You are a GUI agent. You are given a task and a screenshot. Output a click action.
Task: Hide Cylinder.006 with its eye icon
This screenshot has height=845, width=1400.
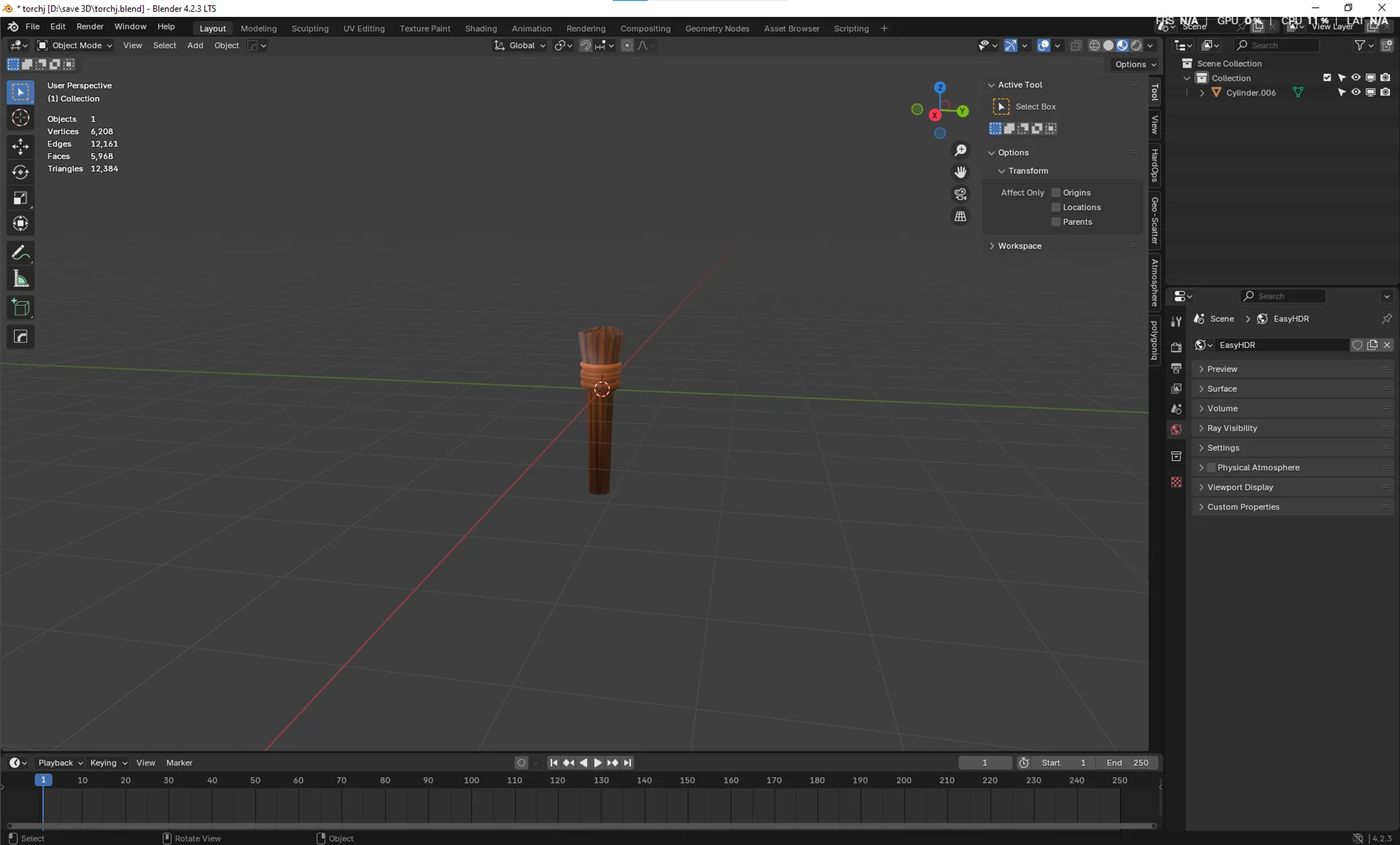click(1356, 93)
